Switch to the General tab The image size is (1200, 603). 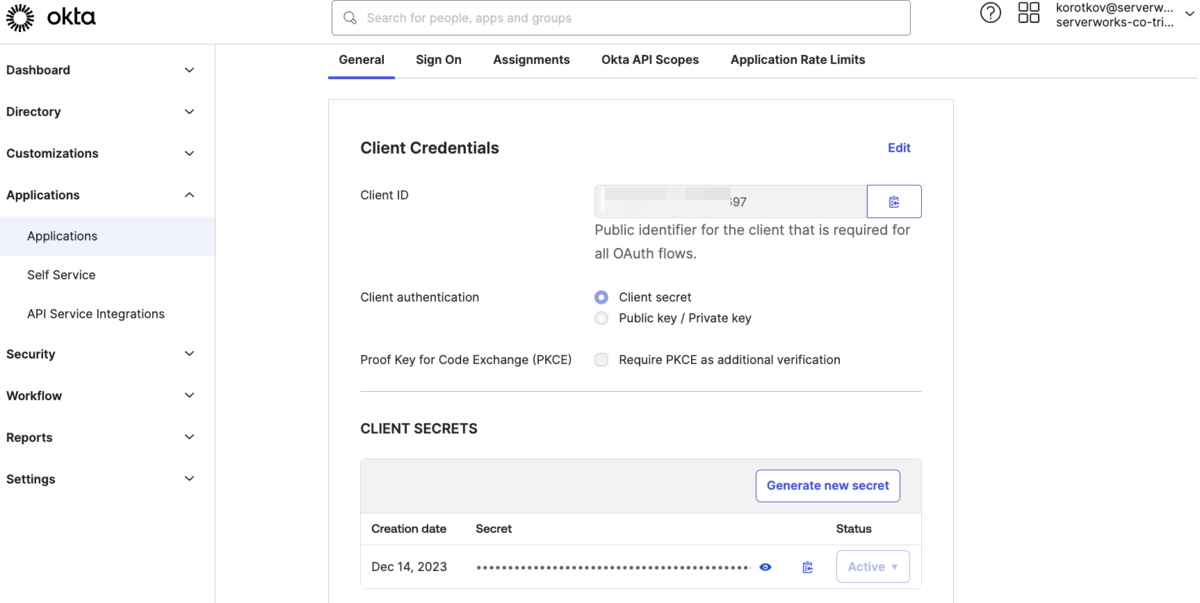point(362,60)
